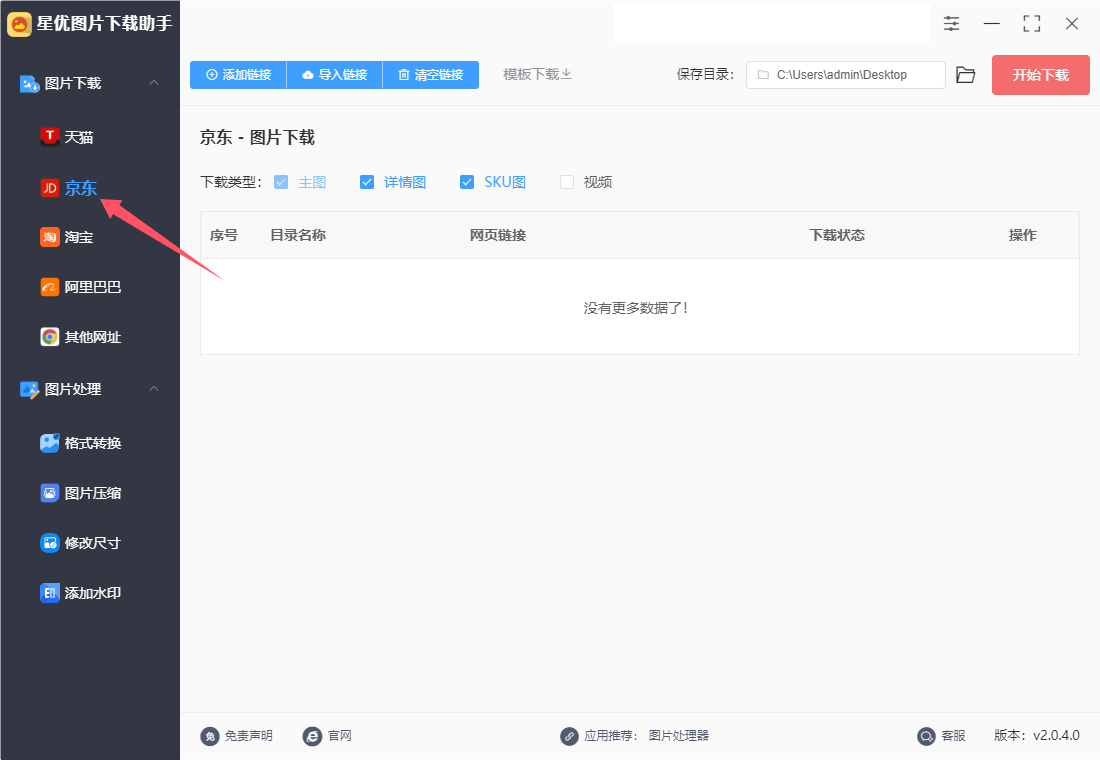Minimize the window with the dash icon
The width and height of the screenshot is (1100, 760).
(x=991, y=24)
